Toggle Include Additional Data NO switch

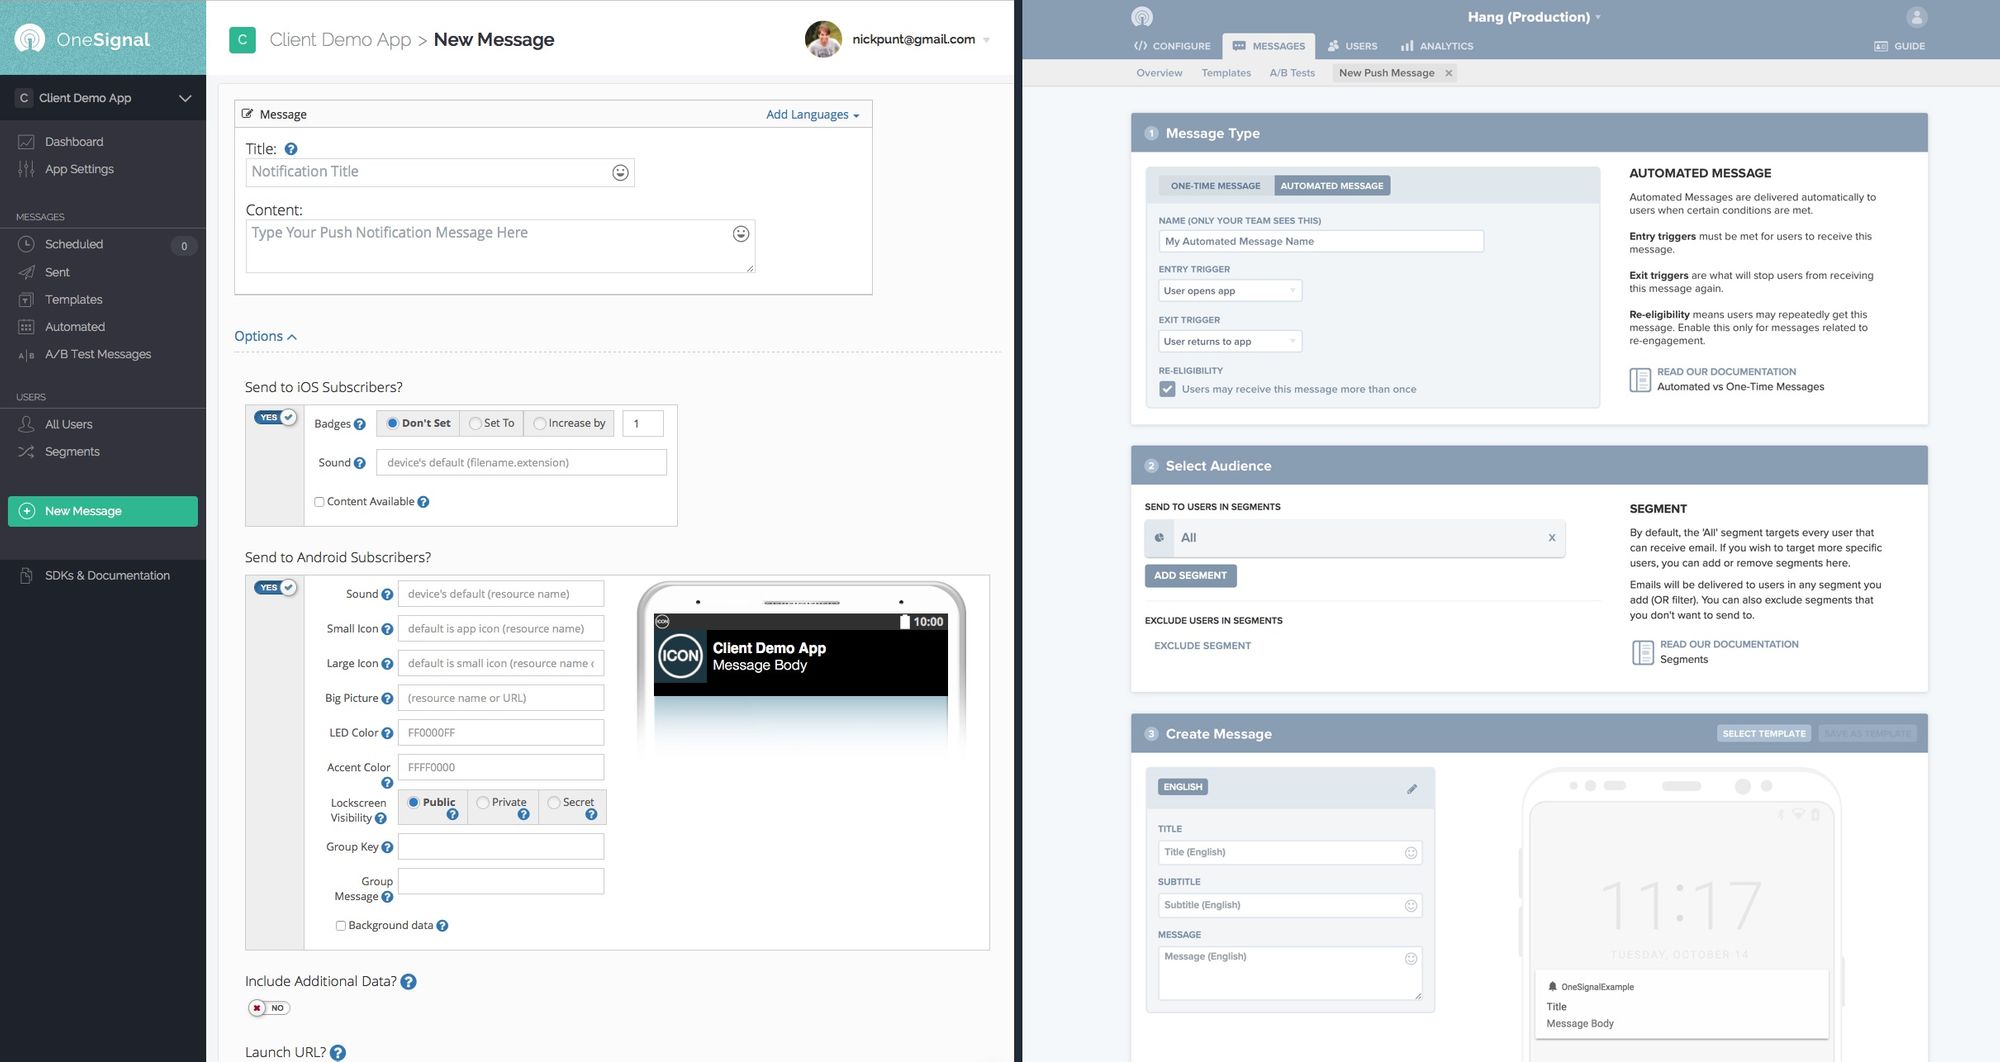click(269, 1007)
